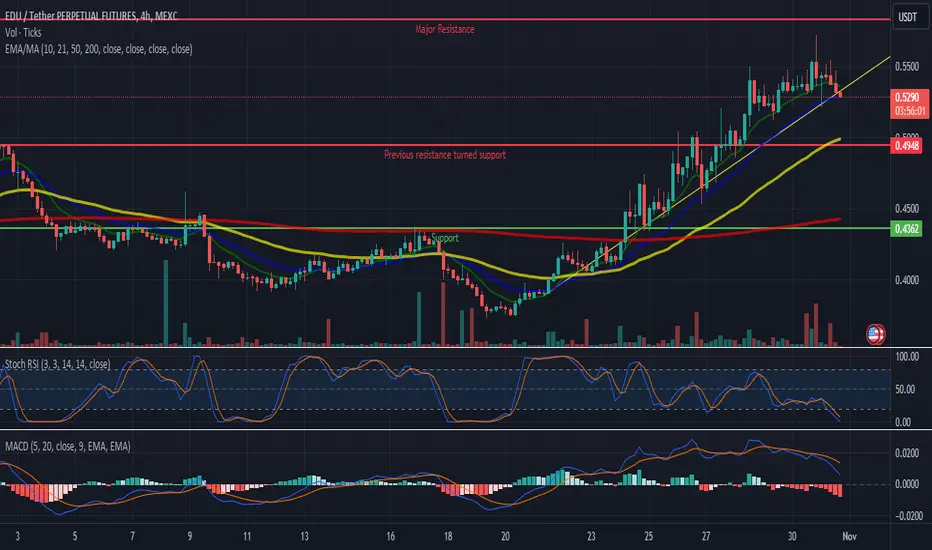
Task: Open the MACD (5, 20, close, 9) legend
Action: coord(68,446)
